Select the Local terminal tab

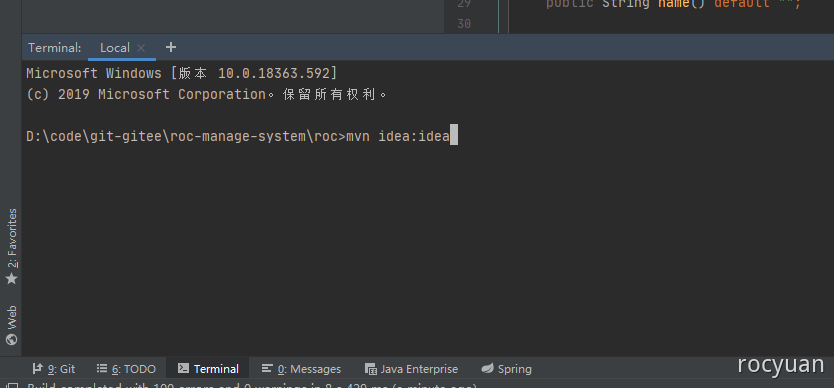click(115, 48)
